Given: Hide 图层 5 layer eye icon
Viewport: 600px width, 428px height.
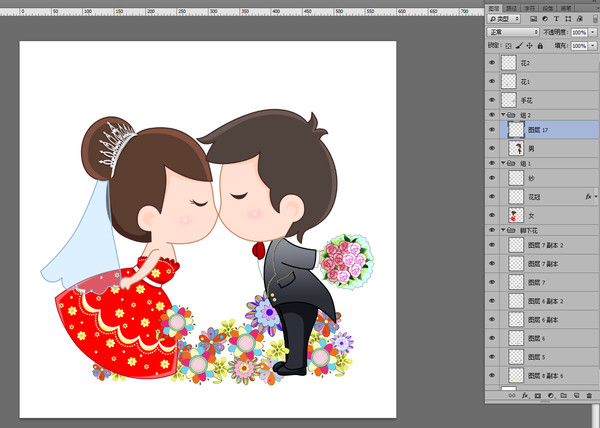Looking at the screenshot, I should [492, 357].
